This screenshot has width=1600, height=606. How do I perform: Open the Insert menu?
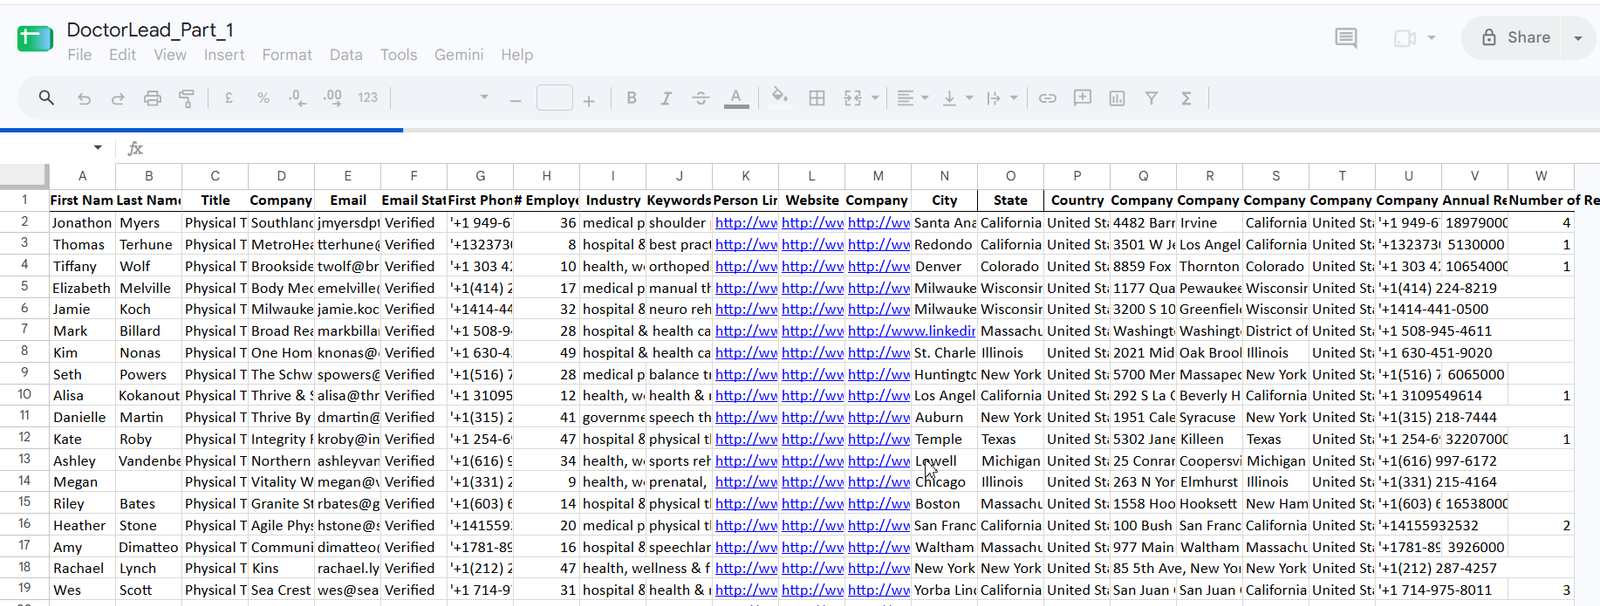point(224,55)
